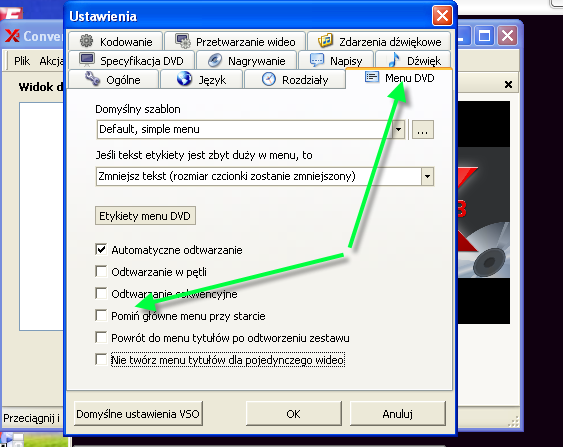Click the disc icon of Nagrywanie
The width and height of the screenshot is (563, 447).
215,60
